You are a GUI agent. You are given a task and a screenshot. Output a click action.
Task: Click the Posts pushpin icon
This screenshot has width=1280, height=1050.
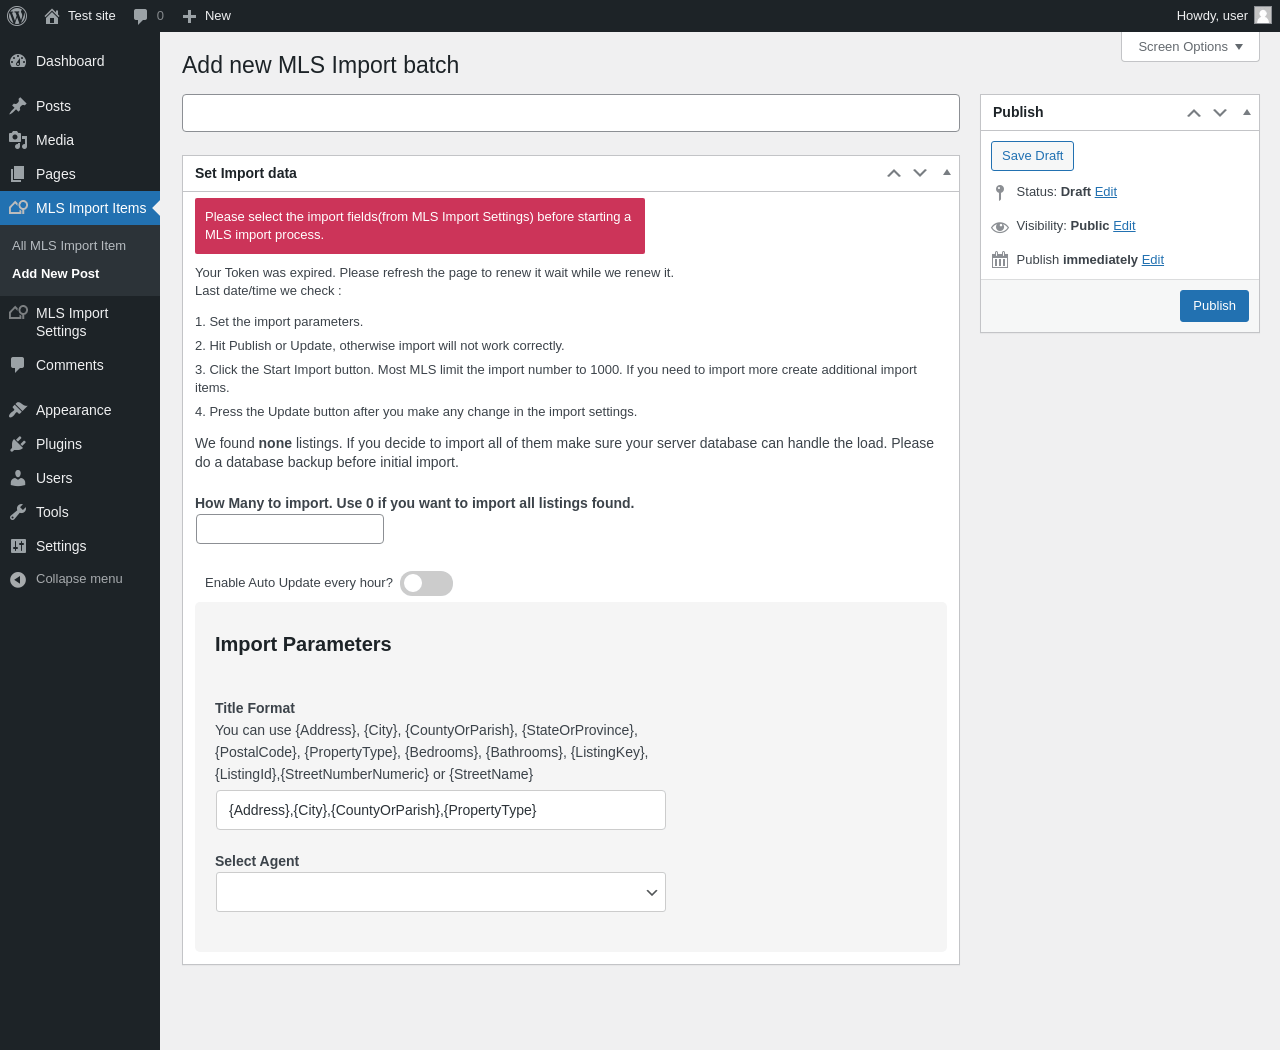[x=18, y=106]
